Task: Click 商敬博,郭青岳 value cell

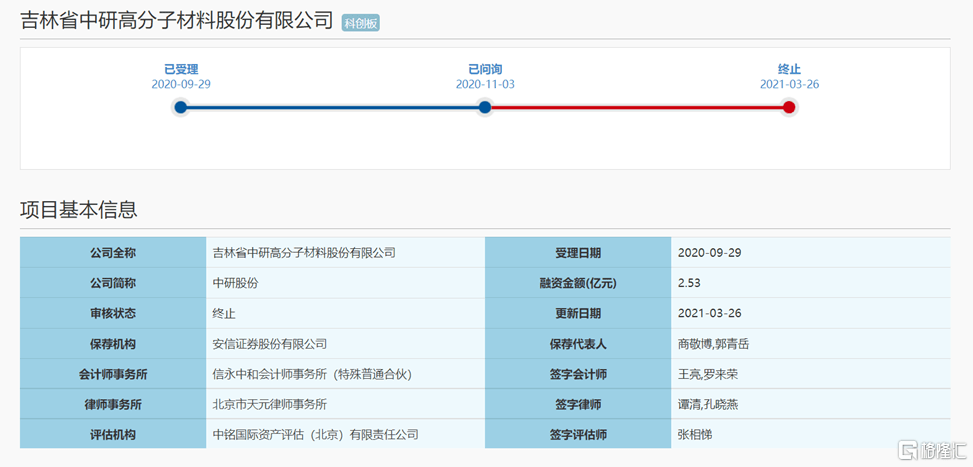Action: pos(810,344)
